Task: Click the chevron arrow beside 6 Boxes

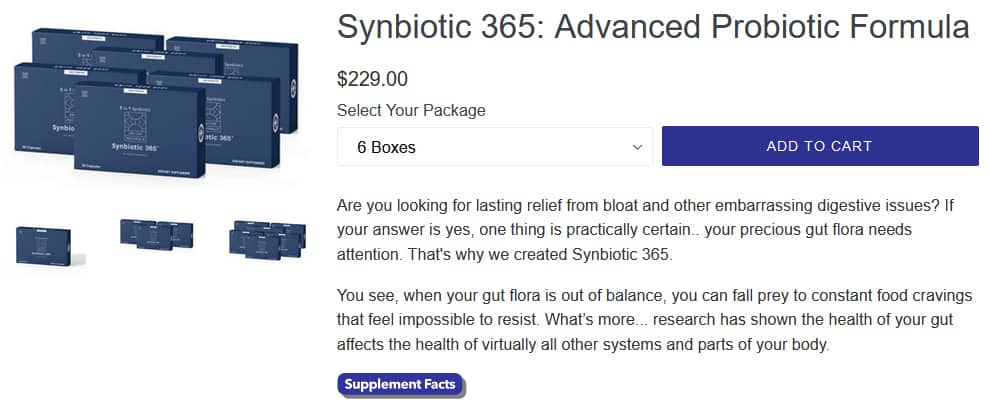Action: point(637,147)
